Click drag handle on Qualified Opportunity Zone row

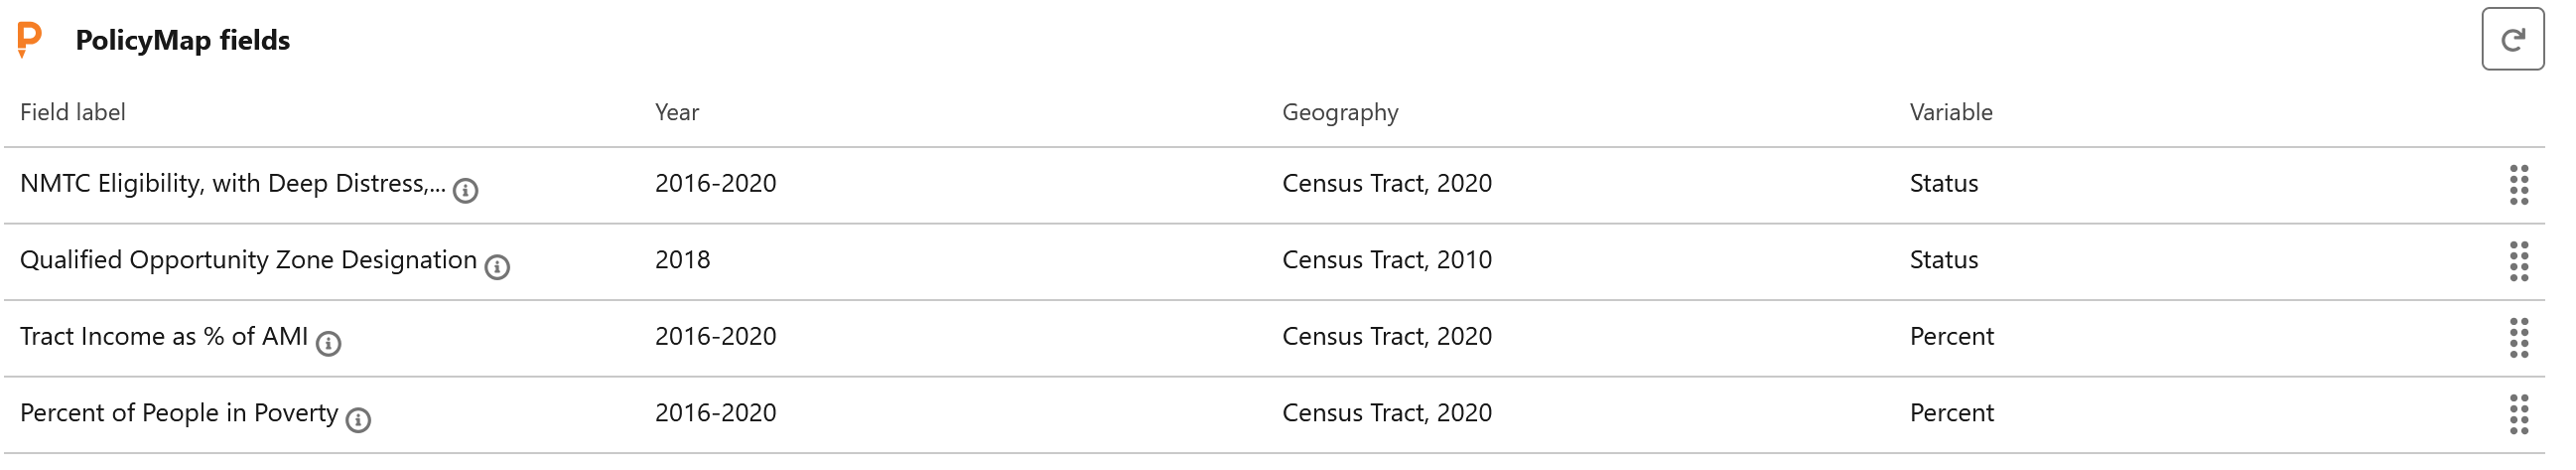2518,261
